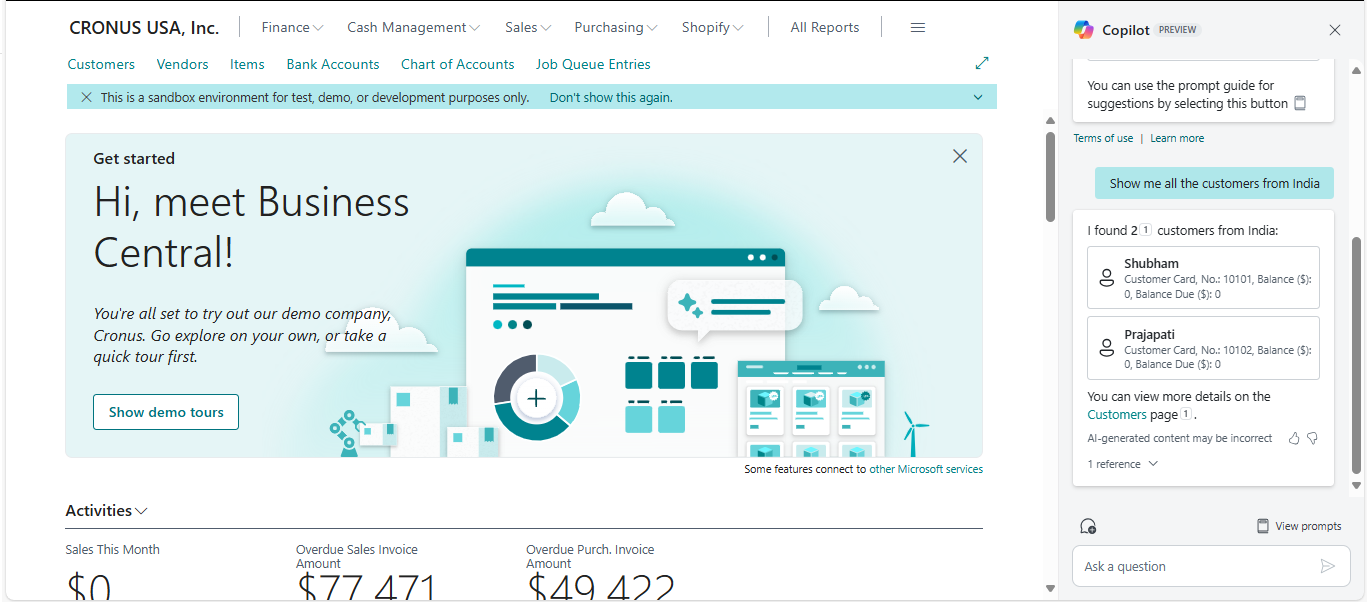The image size is (1367, 602).
Task: Open Chart of Accounts
Action: 458,64
